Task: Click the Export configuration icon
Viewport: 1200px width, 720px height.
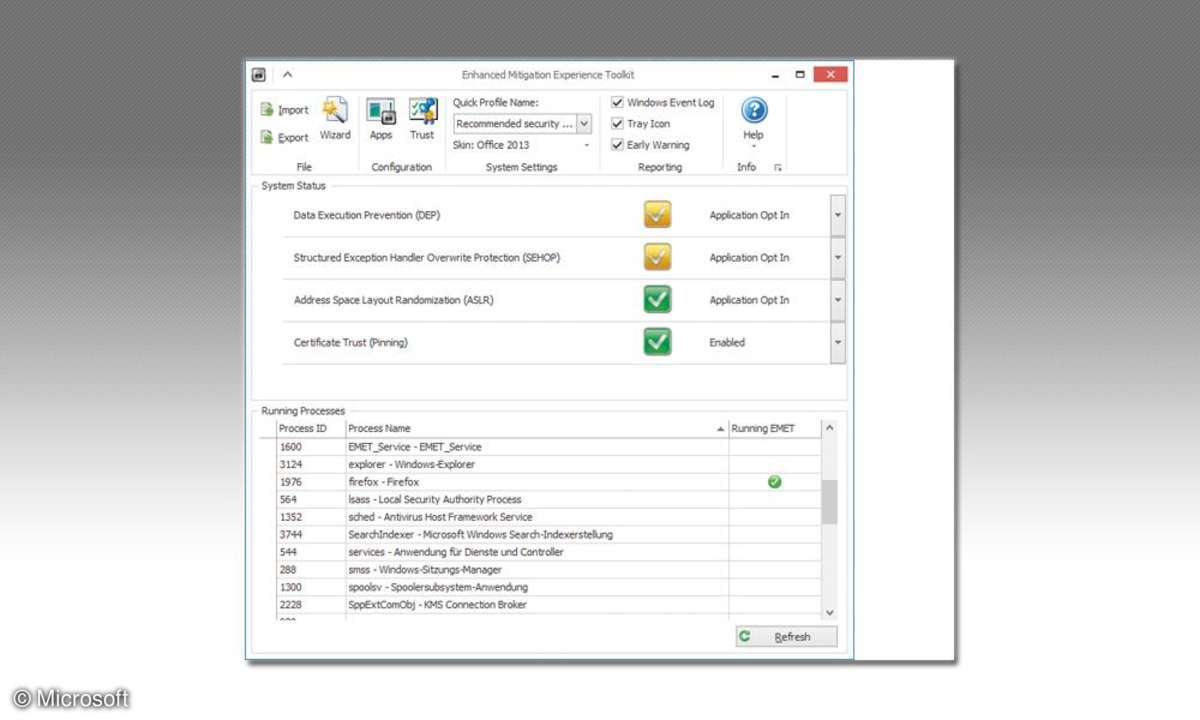Action: pyautogui.click(x=267, y=138)
